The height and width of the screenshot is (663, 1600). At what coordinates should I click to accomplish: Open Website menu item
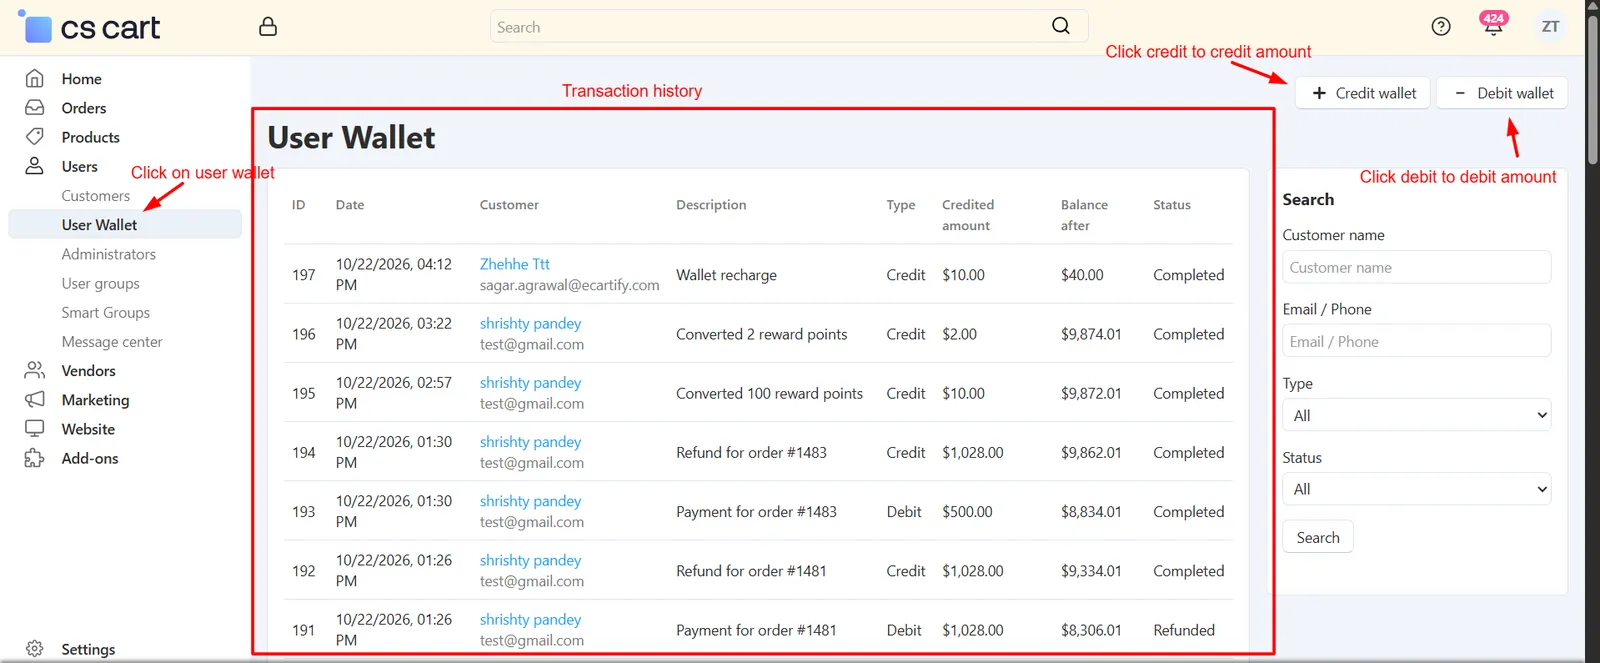pos(88,429)
